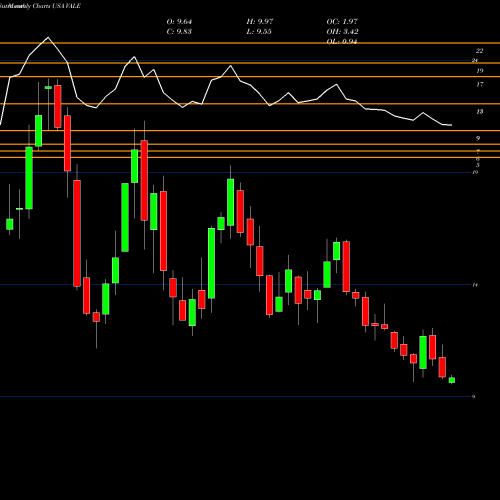Click the right end of the white indicator line
The height and width of the screenshot is (500, 500).
pyautogui.click(x=452, y=125)
